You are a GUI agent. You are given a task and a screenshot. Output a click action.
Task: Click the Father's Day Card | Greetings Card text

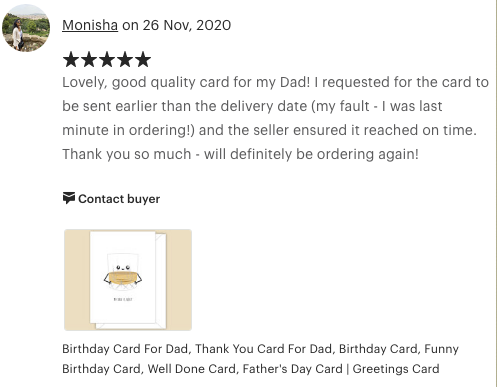pyautogui.click(x=341, y=369)
